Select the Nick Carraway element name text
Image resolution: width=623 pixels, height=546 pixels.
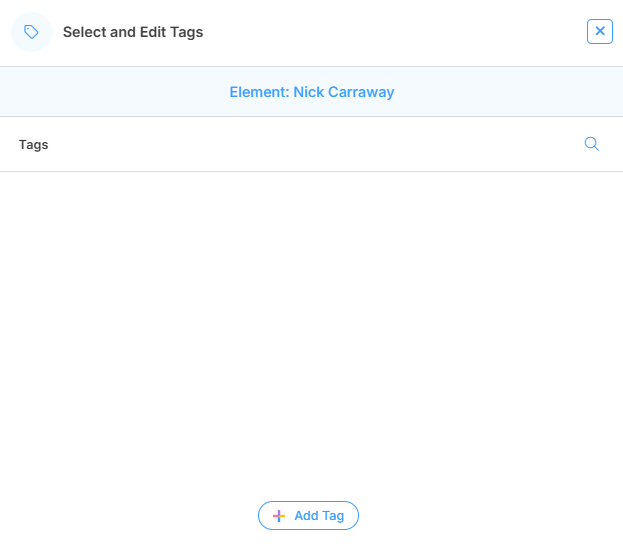pyautogui.click(x=344, y=92)
